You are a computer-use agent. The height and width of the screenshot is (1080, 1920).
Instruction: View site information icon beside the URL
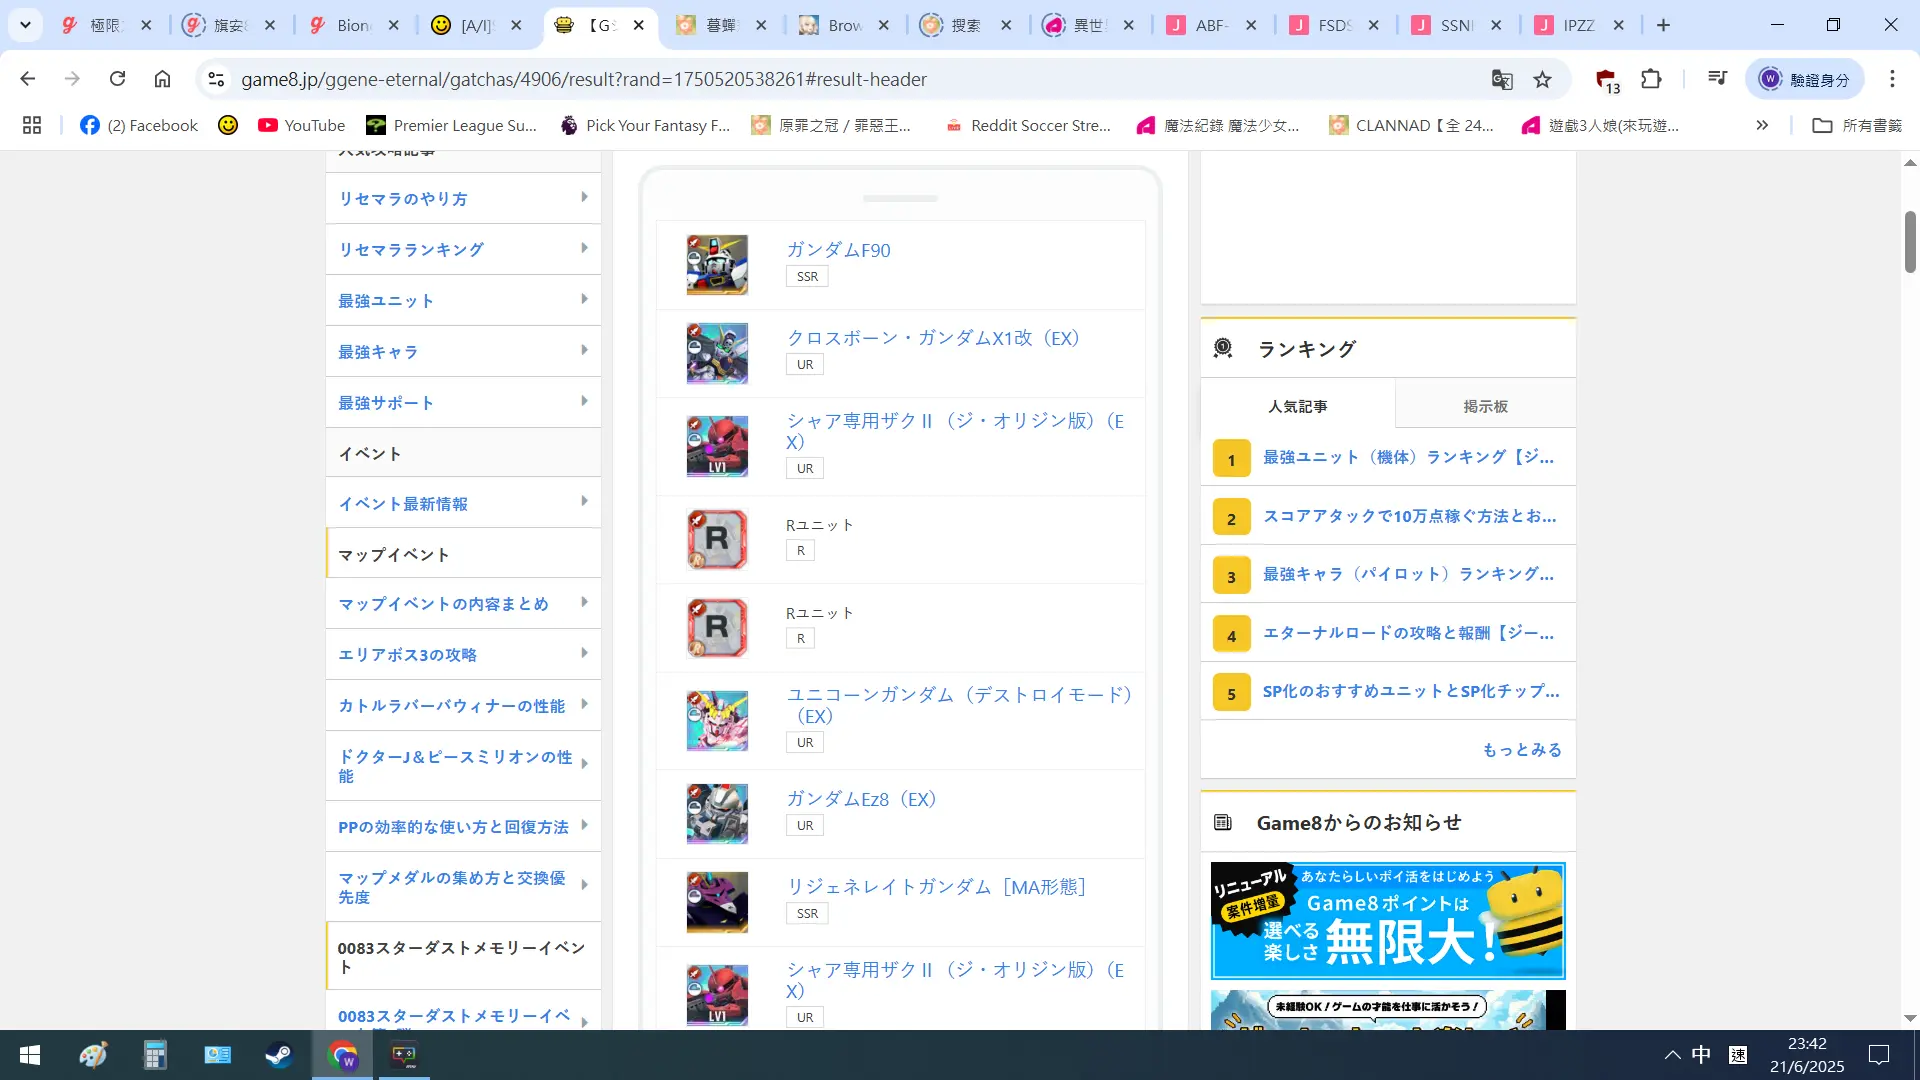[215, 79]
